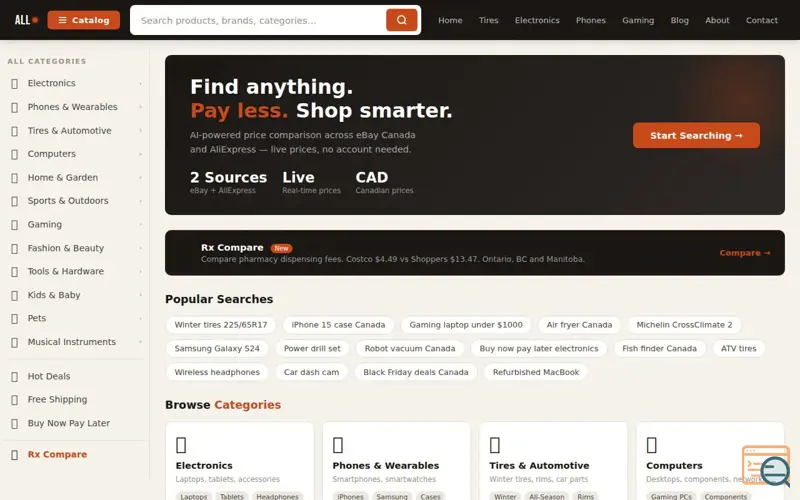Expand Computers chevron in sidebar

point(140,154)
